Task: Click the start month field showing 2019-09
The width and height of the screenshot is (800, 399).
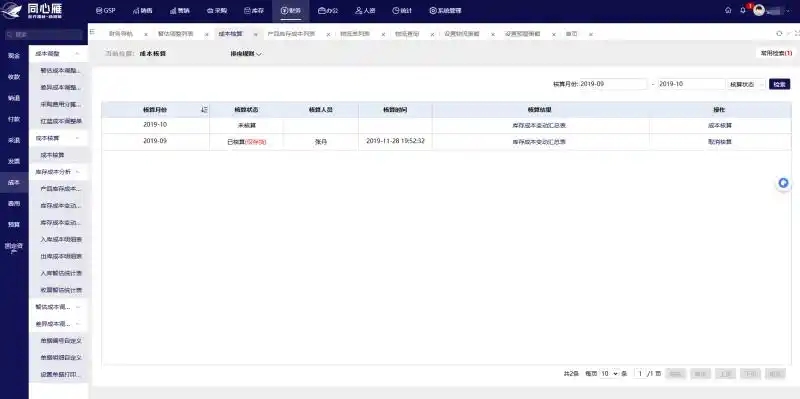Action: [613, 84]
